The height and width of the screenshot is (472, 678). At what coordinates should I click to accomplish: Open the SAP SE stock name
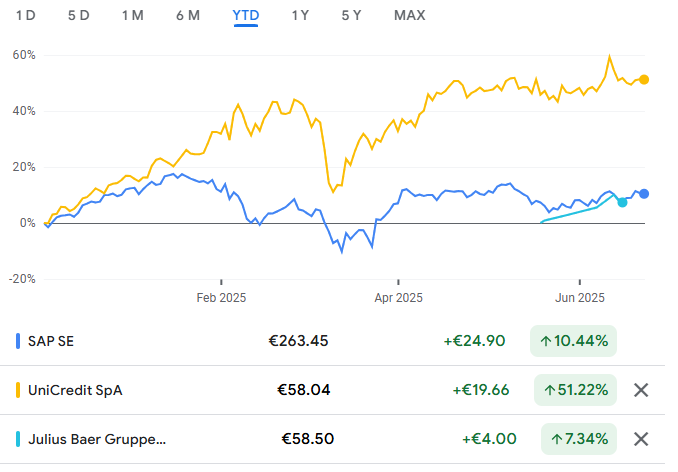pos(51,341)
